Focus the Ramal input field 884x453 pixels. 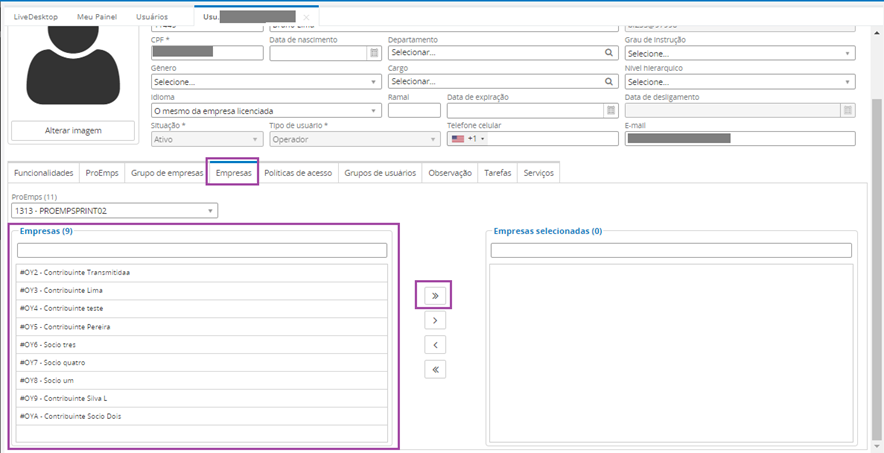coord(414,110)
